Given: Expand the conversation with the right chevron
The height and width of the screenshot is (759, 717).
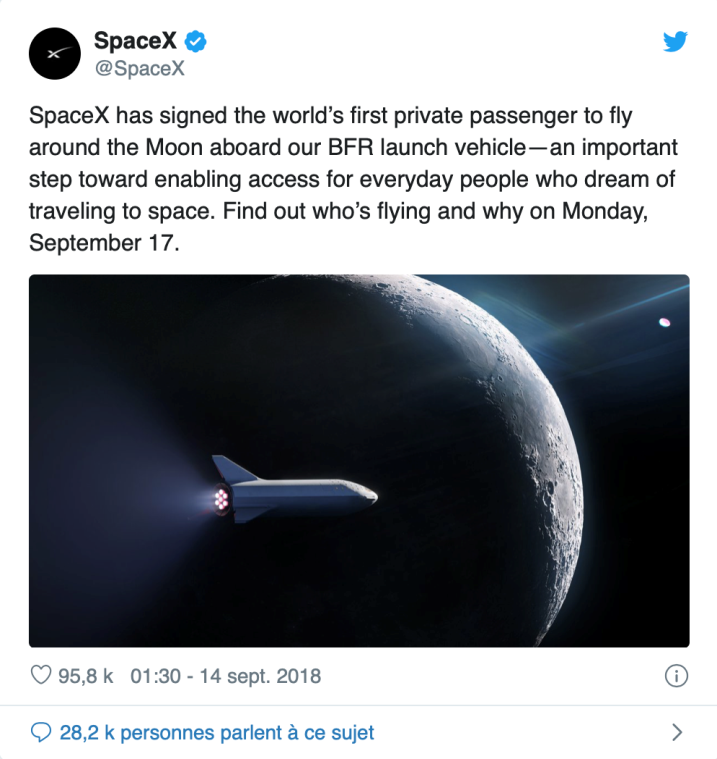Looking at the screenshot, I should [x=677, y=732].
